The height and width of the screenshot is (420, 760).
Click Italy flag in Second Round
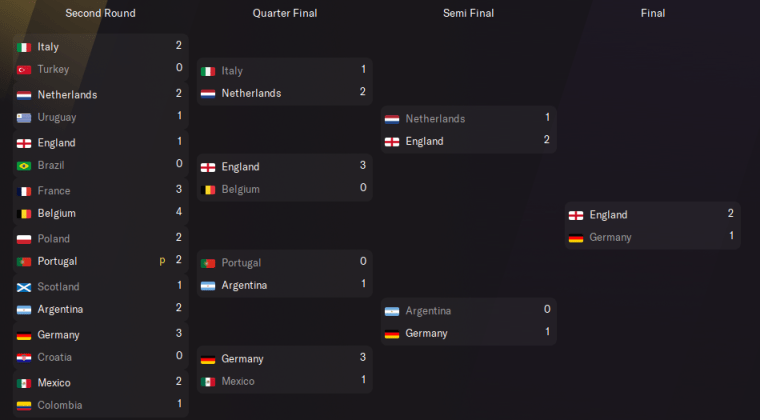24,47
